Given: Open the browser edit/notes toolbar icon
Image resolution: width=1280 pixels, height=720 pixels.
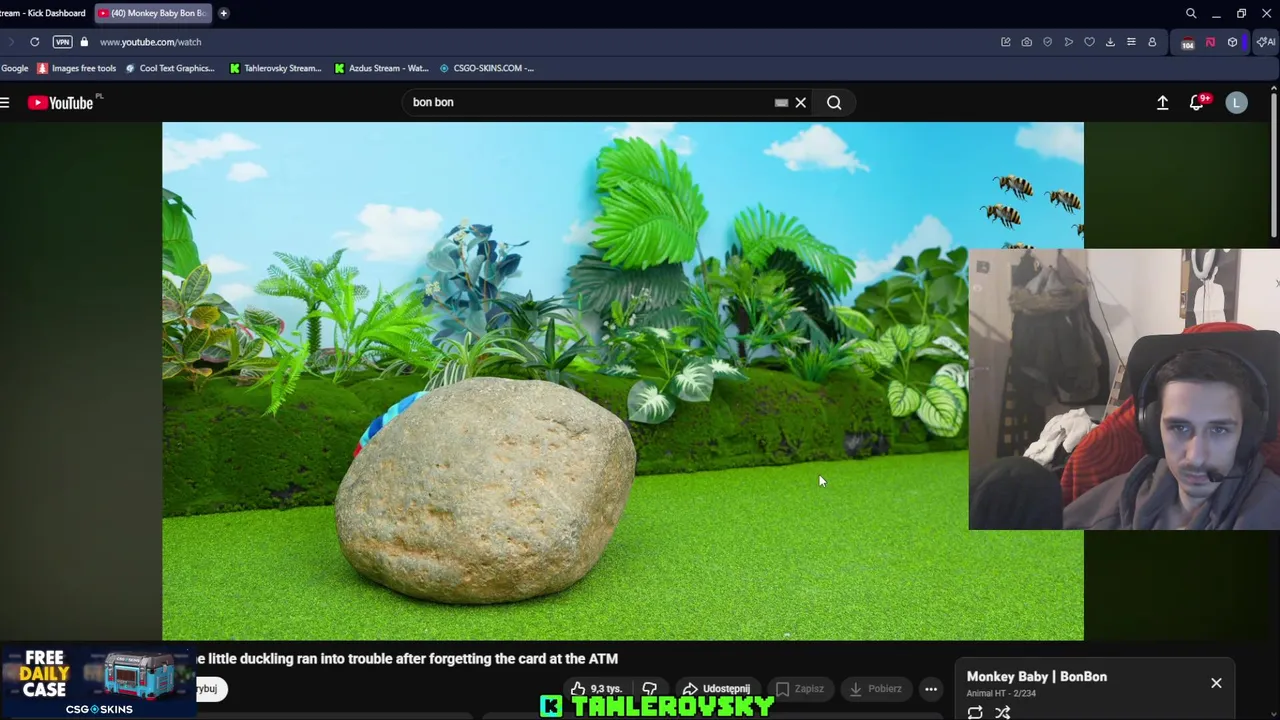Looking at the screenshot, I should 1005,42.
